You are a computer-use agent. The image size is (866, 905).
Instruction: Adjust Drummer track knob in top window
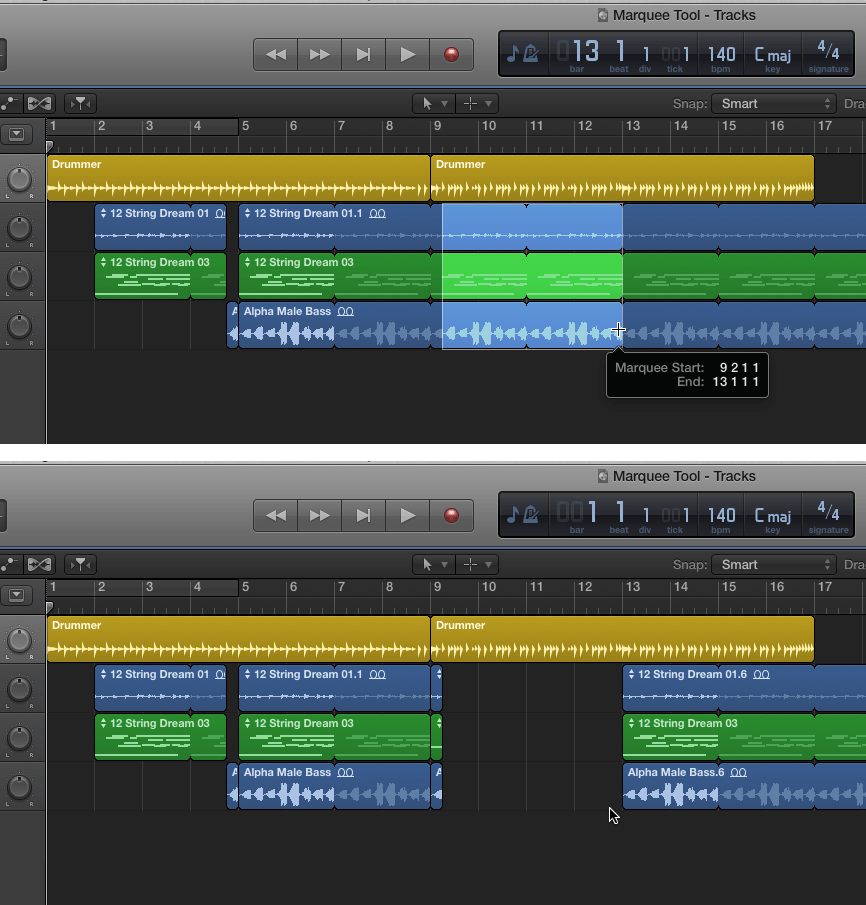[20, 179]
